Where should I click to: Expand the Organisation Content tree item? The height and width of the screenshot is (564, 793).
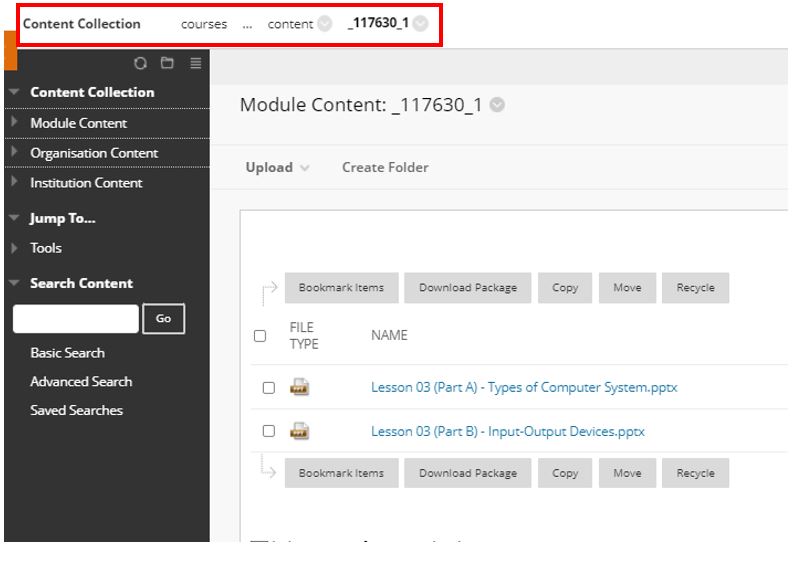[x=14, y=151]
